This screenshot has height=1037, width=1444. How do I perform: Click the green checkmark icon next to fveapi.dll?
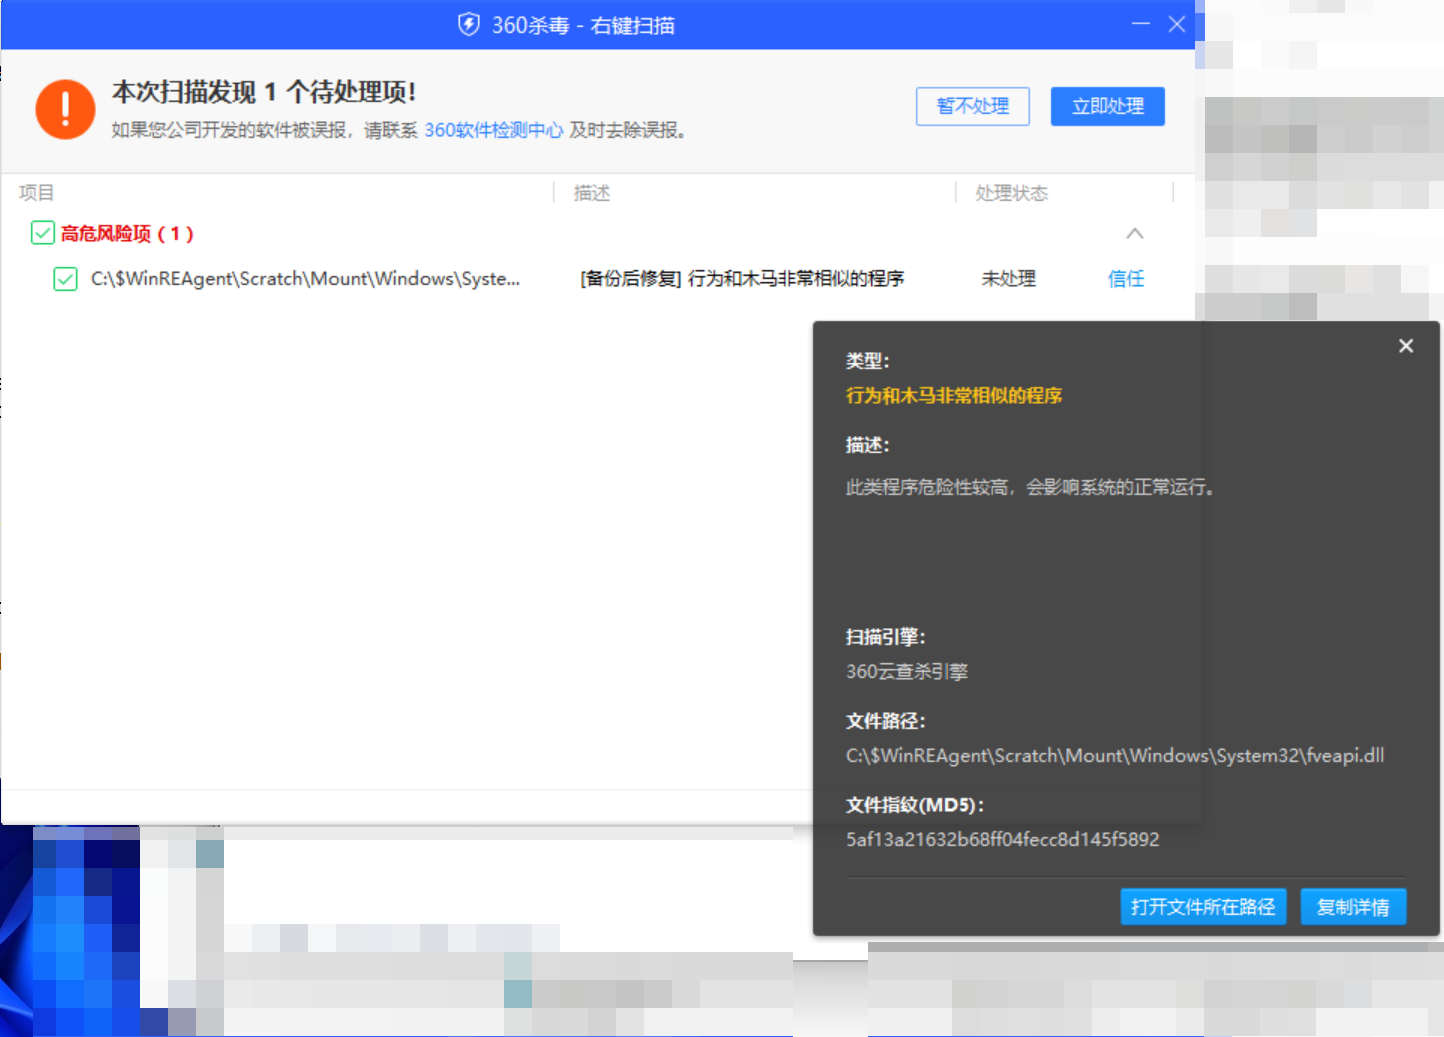pyautogui.click(x=64, y=279)
